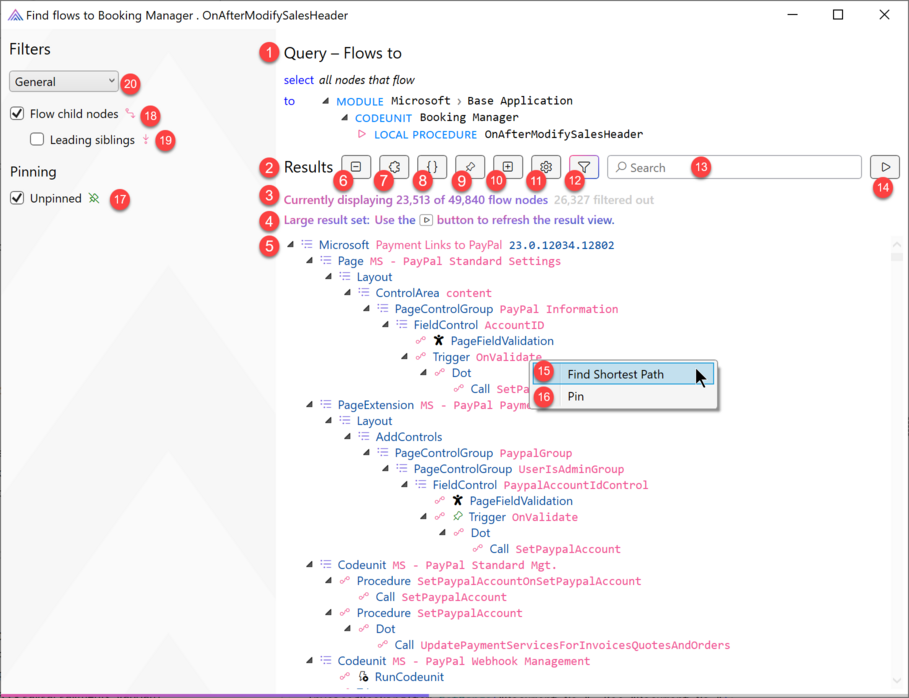The height and width of the screenshot is (698, 909).
Task: Select the RunCodeunit tree row
Action: (x=391, y=677)
